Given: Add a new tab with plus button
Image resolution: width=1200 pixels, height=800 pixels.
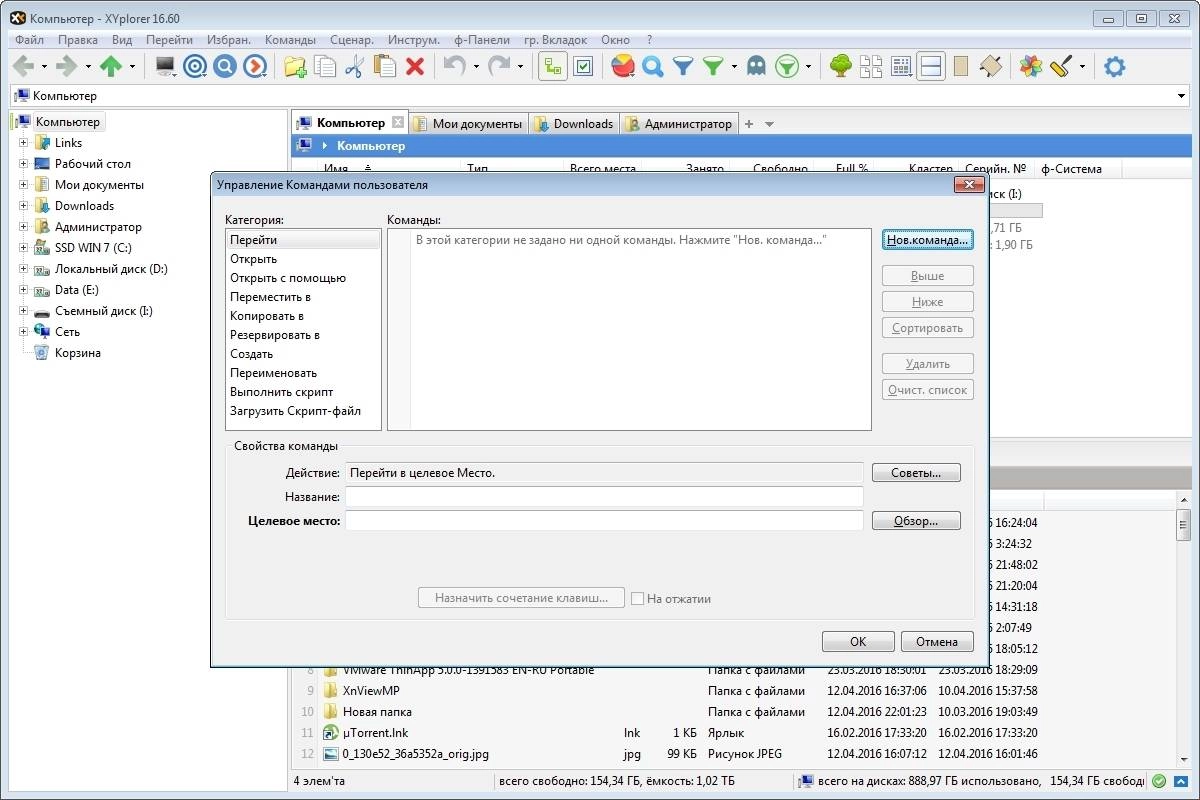Looking at the screenshot, I should pyautogui.click(x=749, y=124).
